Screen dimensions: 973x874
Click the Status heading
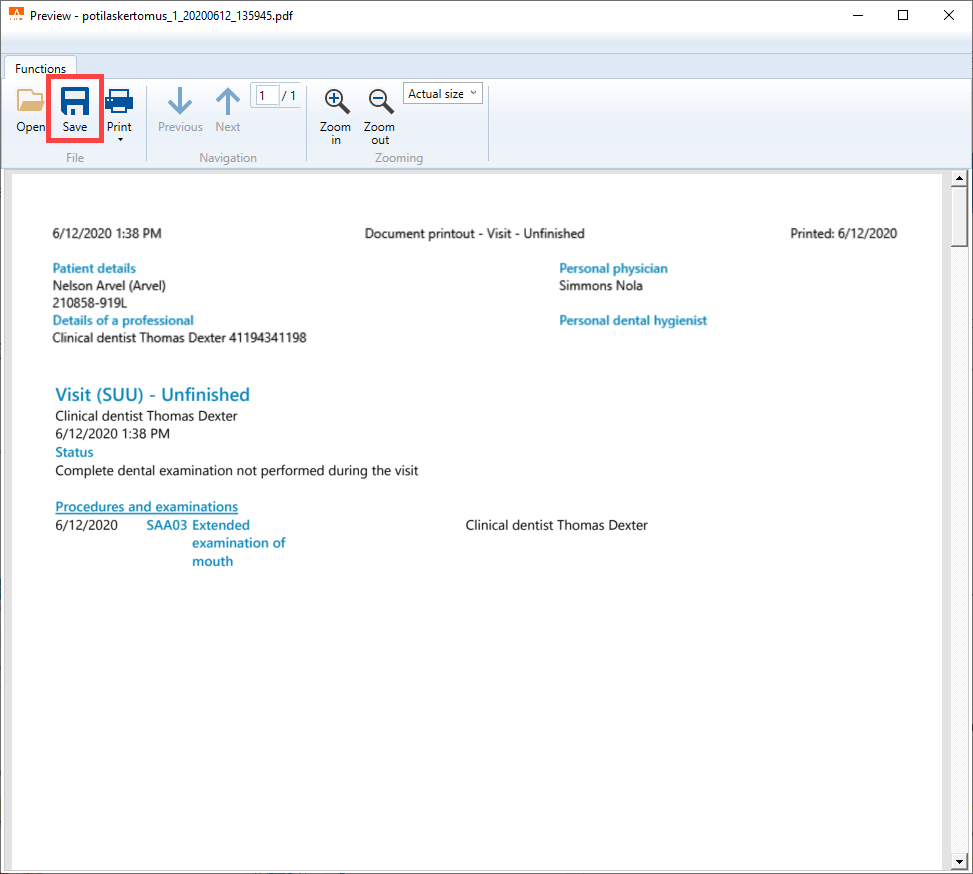pos(74,452)
